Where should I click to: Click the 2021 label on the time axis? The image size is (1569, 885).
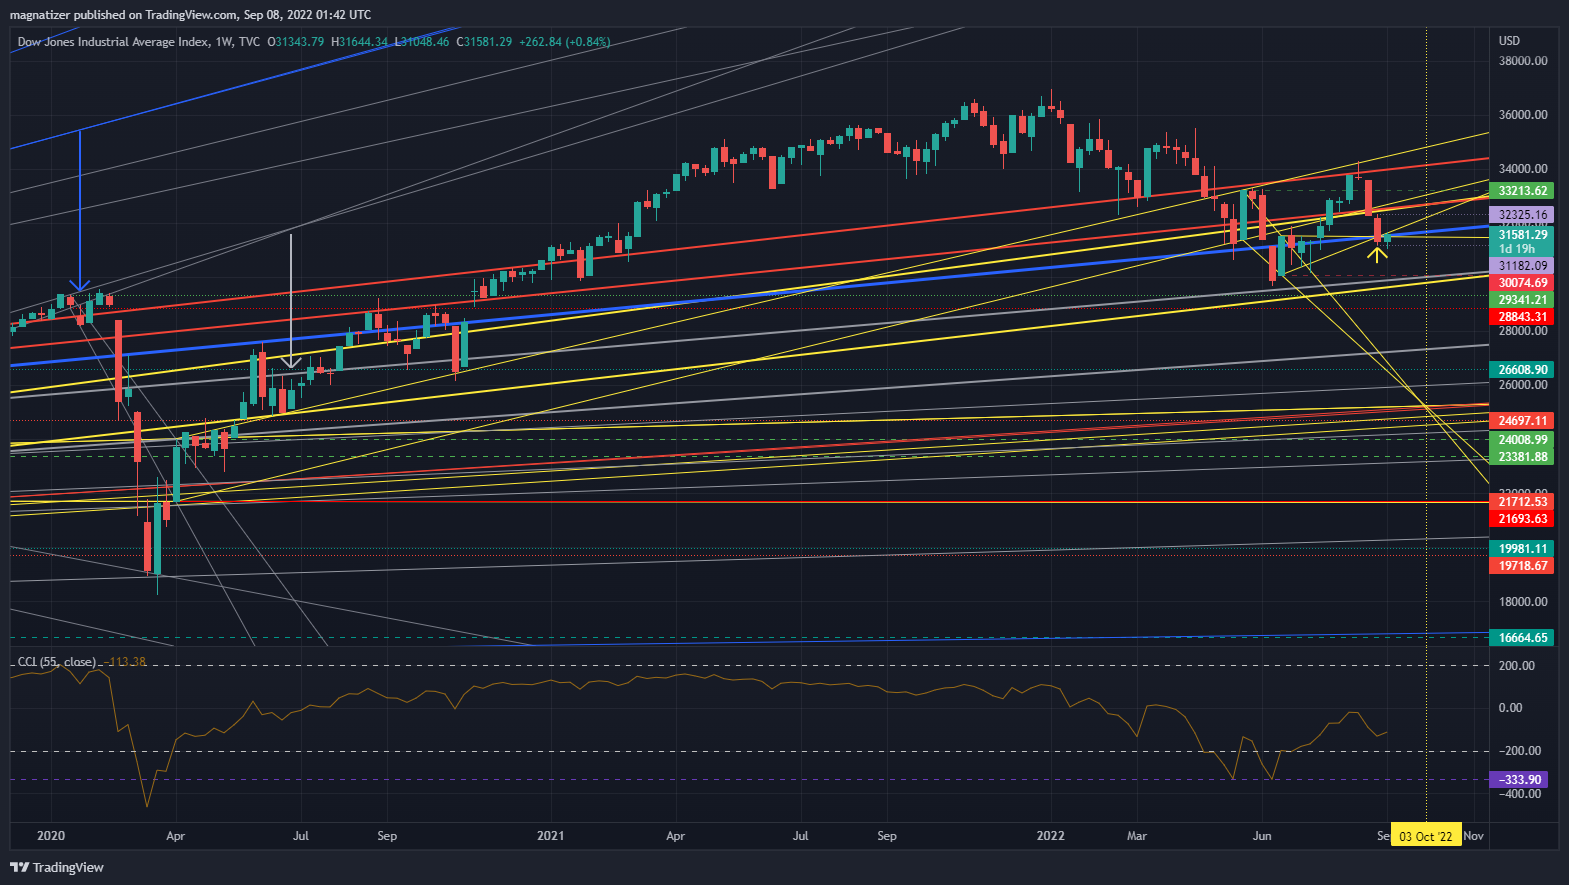click(550, 836)
